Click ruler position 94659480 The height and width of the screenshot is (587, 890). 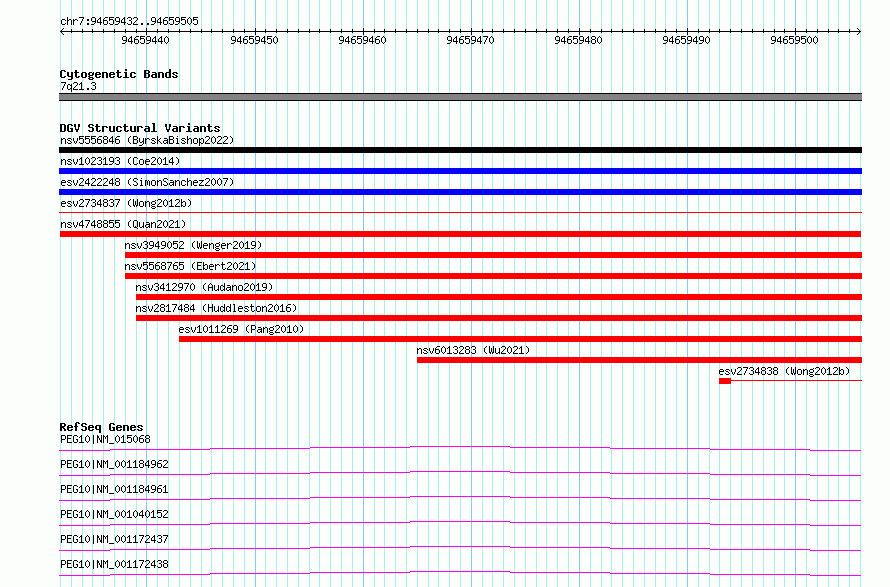[578, 40]
